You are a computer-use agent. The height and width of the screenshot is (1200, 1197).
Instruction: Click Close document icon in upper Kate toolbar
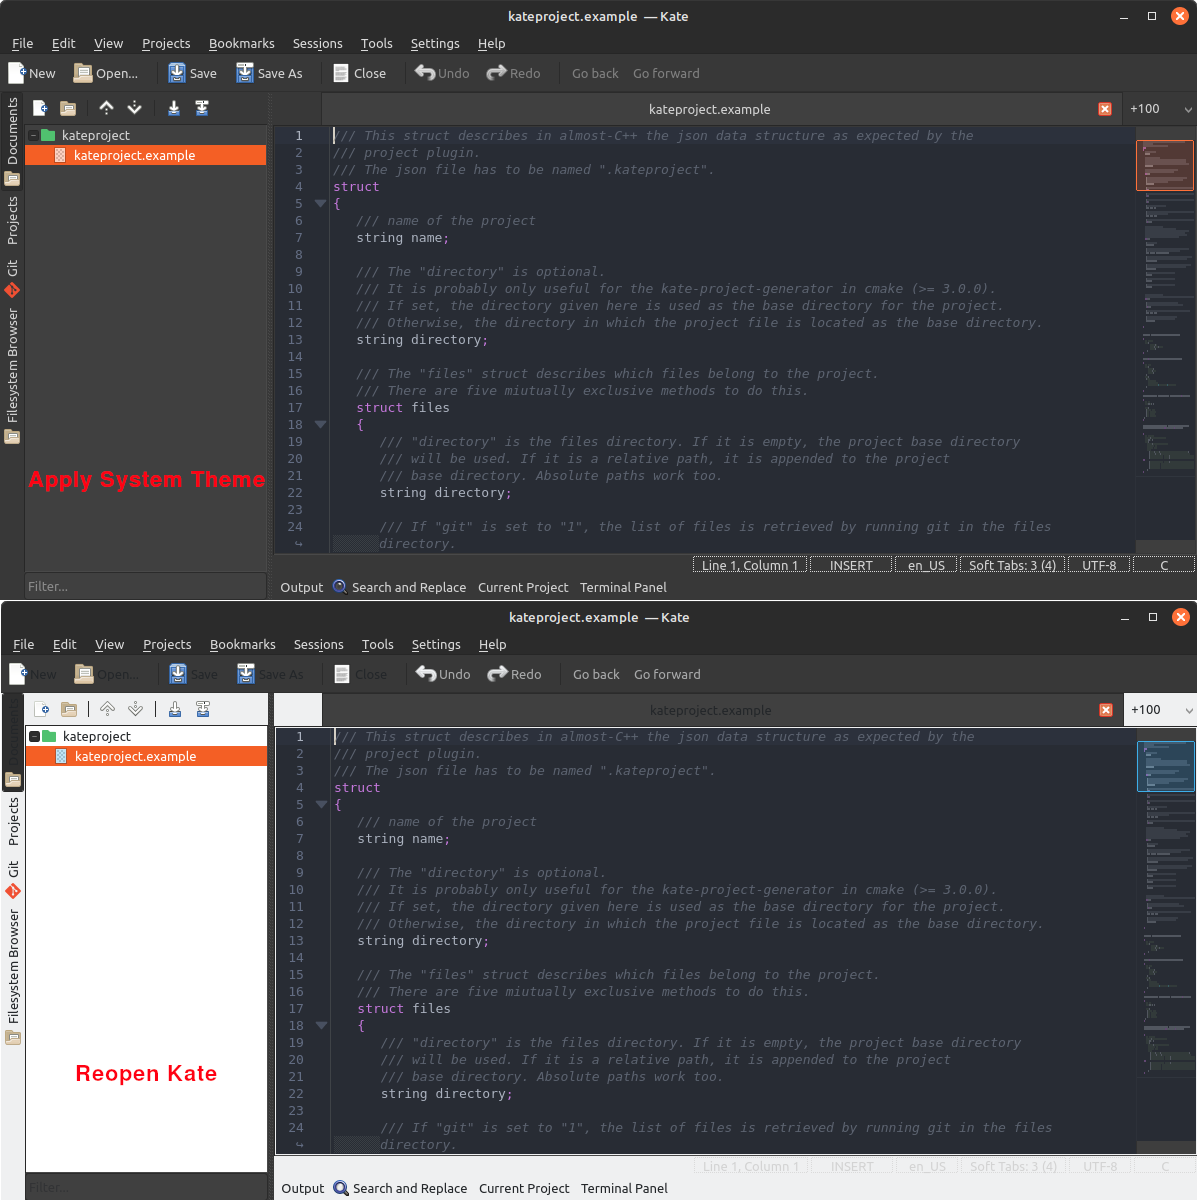341,73
